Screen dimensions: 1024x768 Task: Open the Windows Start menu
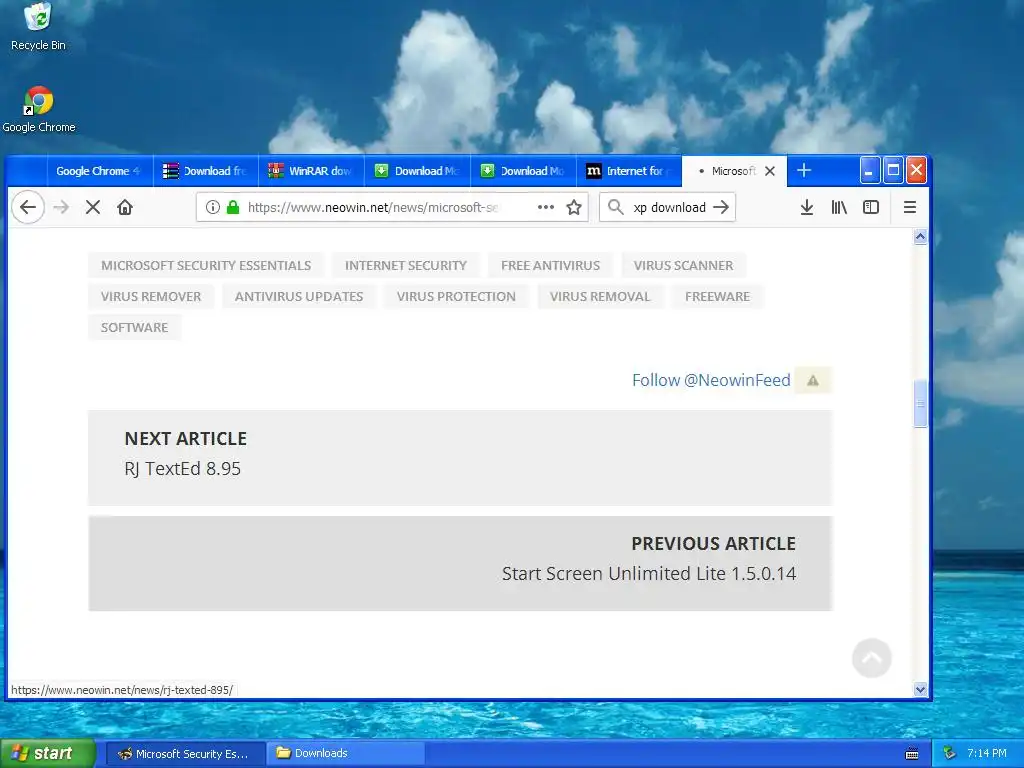pos(48,754)
